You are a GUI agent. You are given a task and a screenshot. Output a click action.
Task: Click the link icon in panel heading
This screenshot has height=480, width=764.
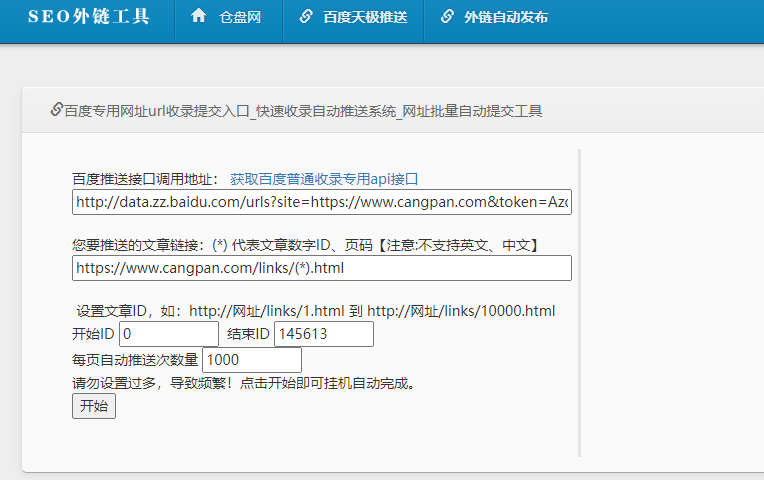pos(57,109)
